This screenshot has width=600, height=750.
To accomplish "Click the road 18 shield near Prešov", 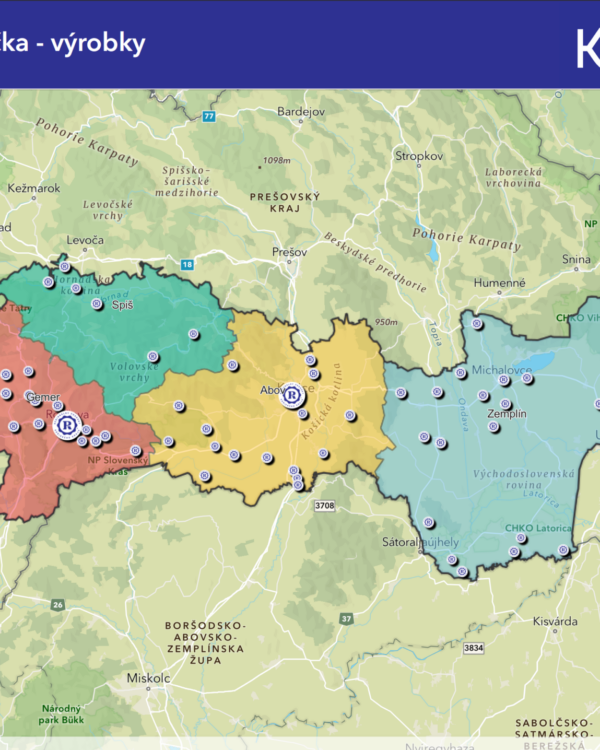I will 187,265.
